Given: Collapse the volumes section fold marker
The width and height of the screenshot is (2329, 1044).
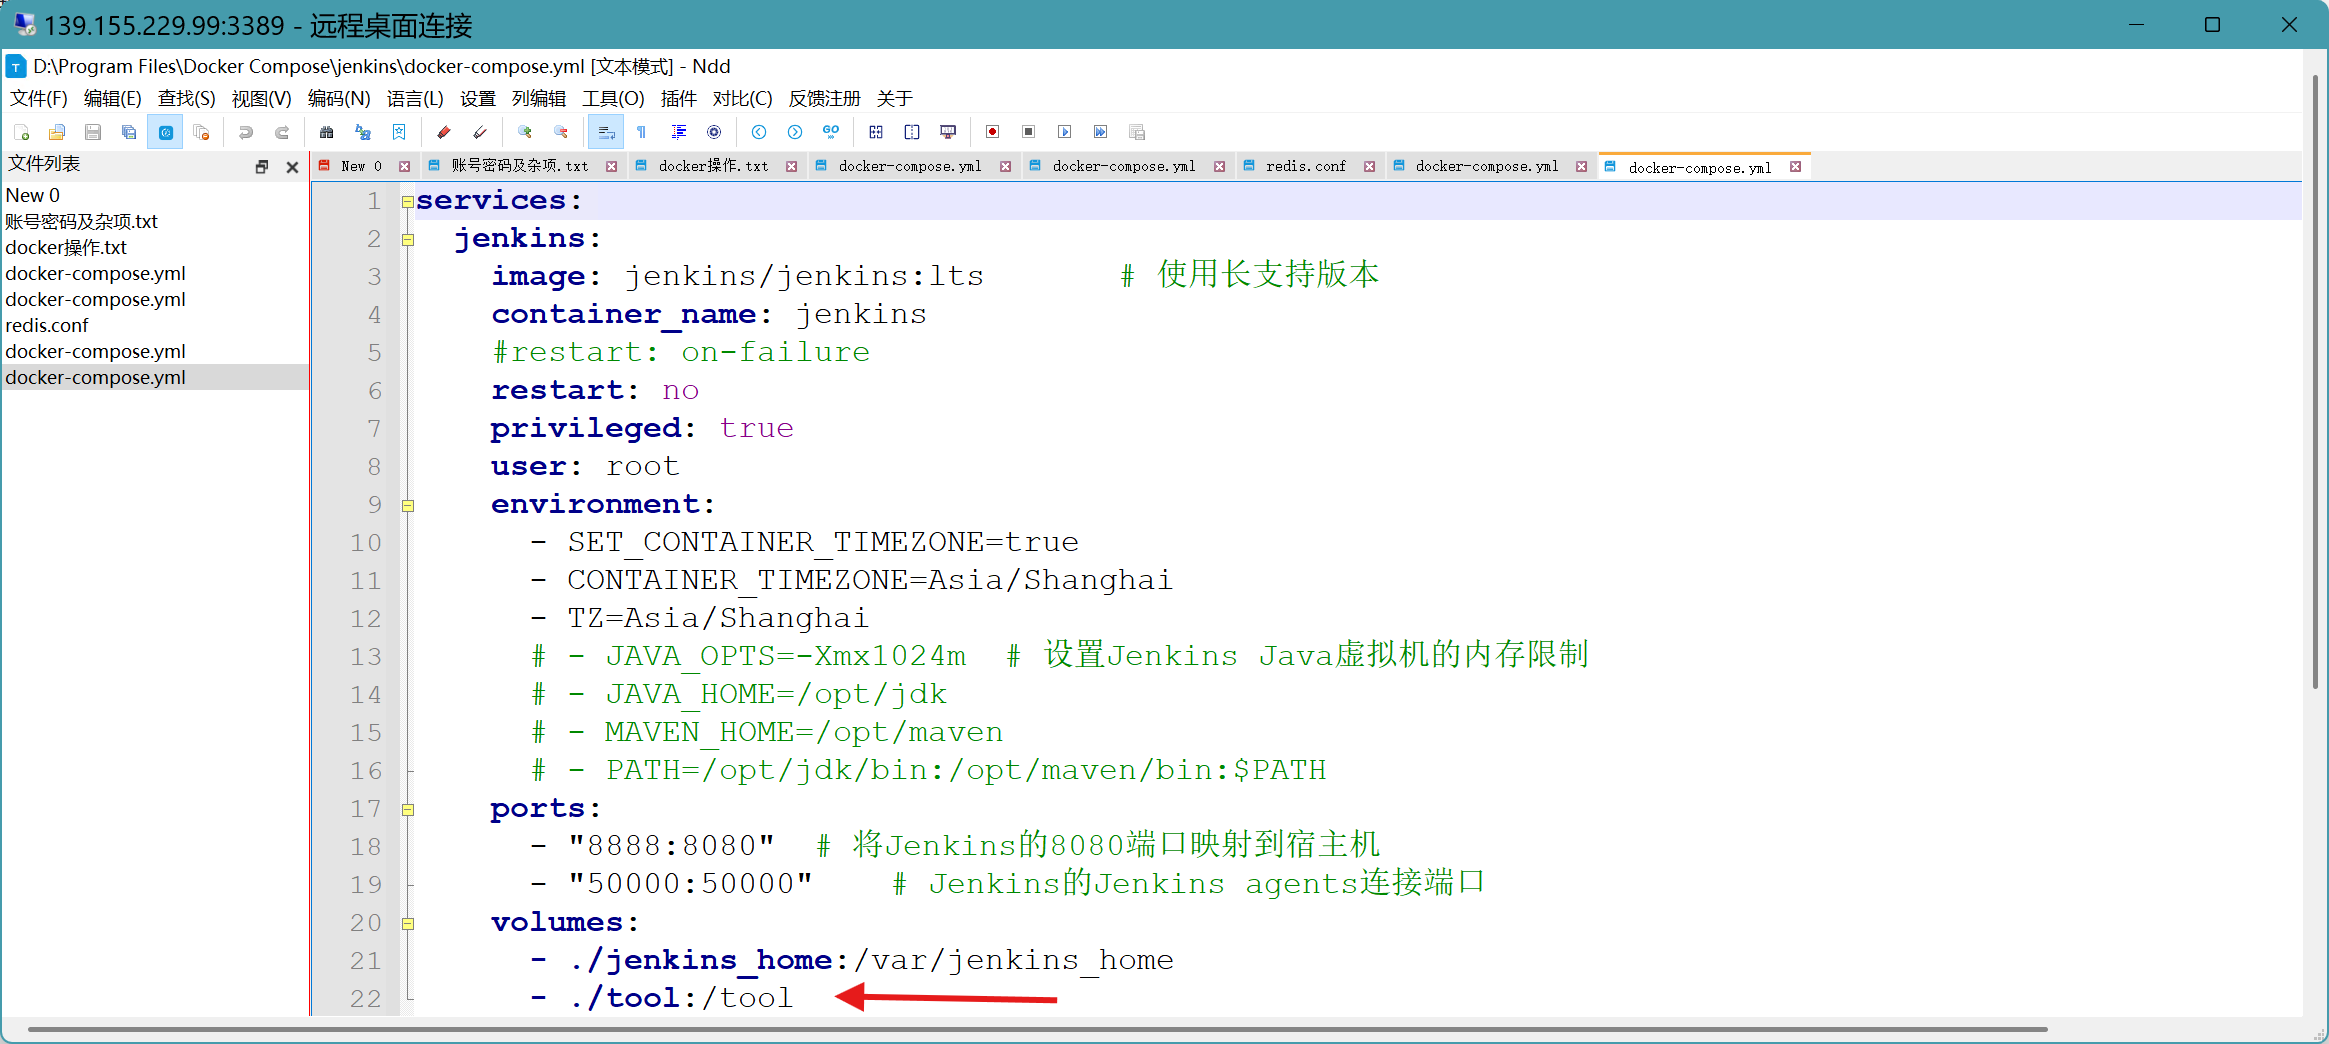Looking at the screenshot, I should [x=408, y=924].
